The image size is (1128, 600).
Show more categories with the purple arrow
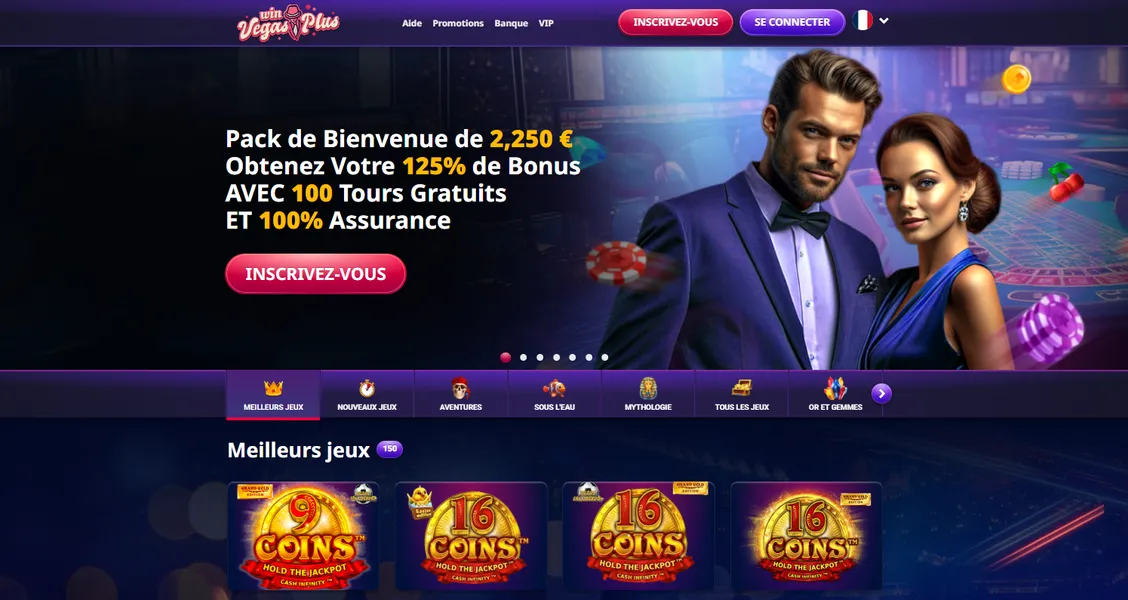pos(881,394)
